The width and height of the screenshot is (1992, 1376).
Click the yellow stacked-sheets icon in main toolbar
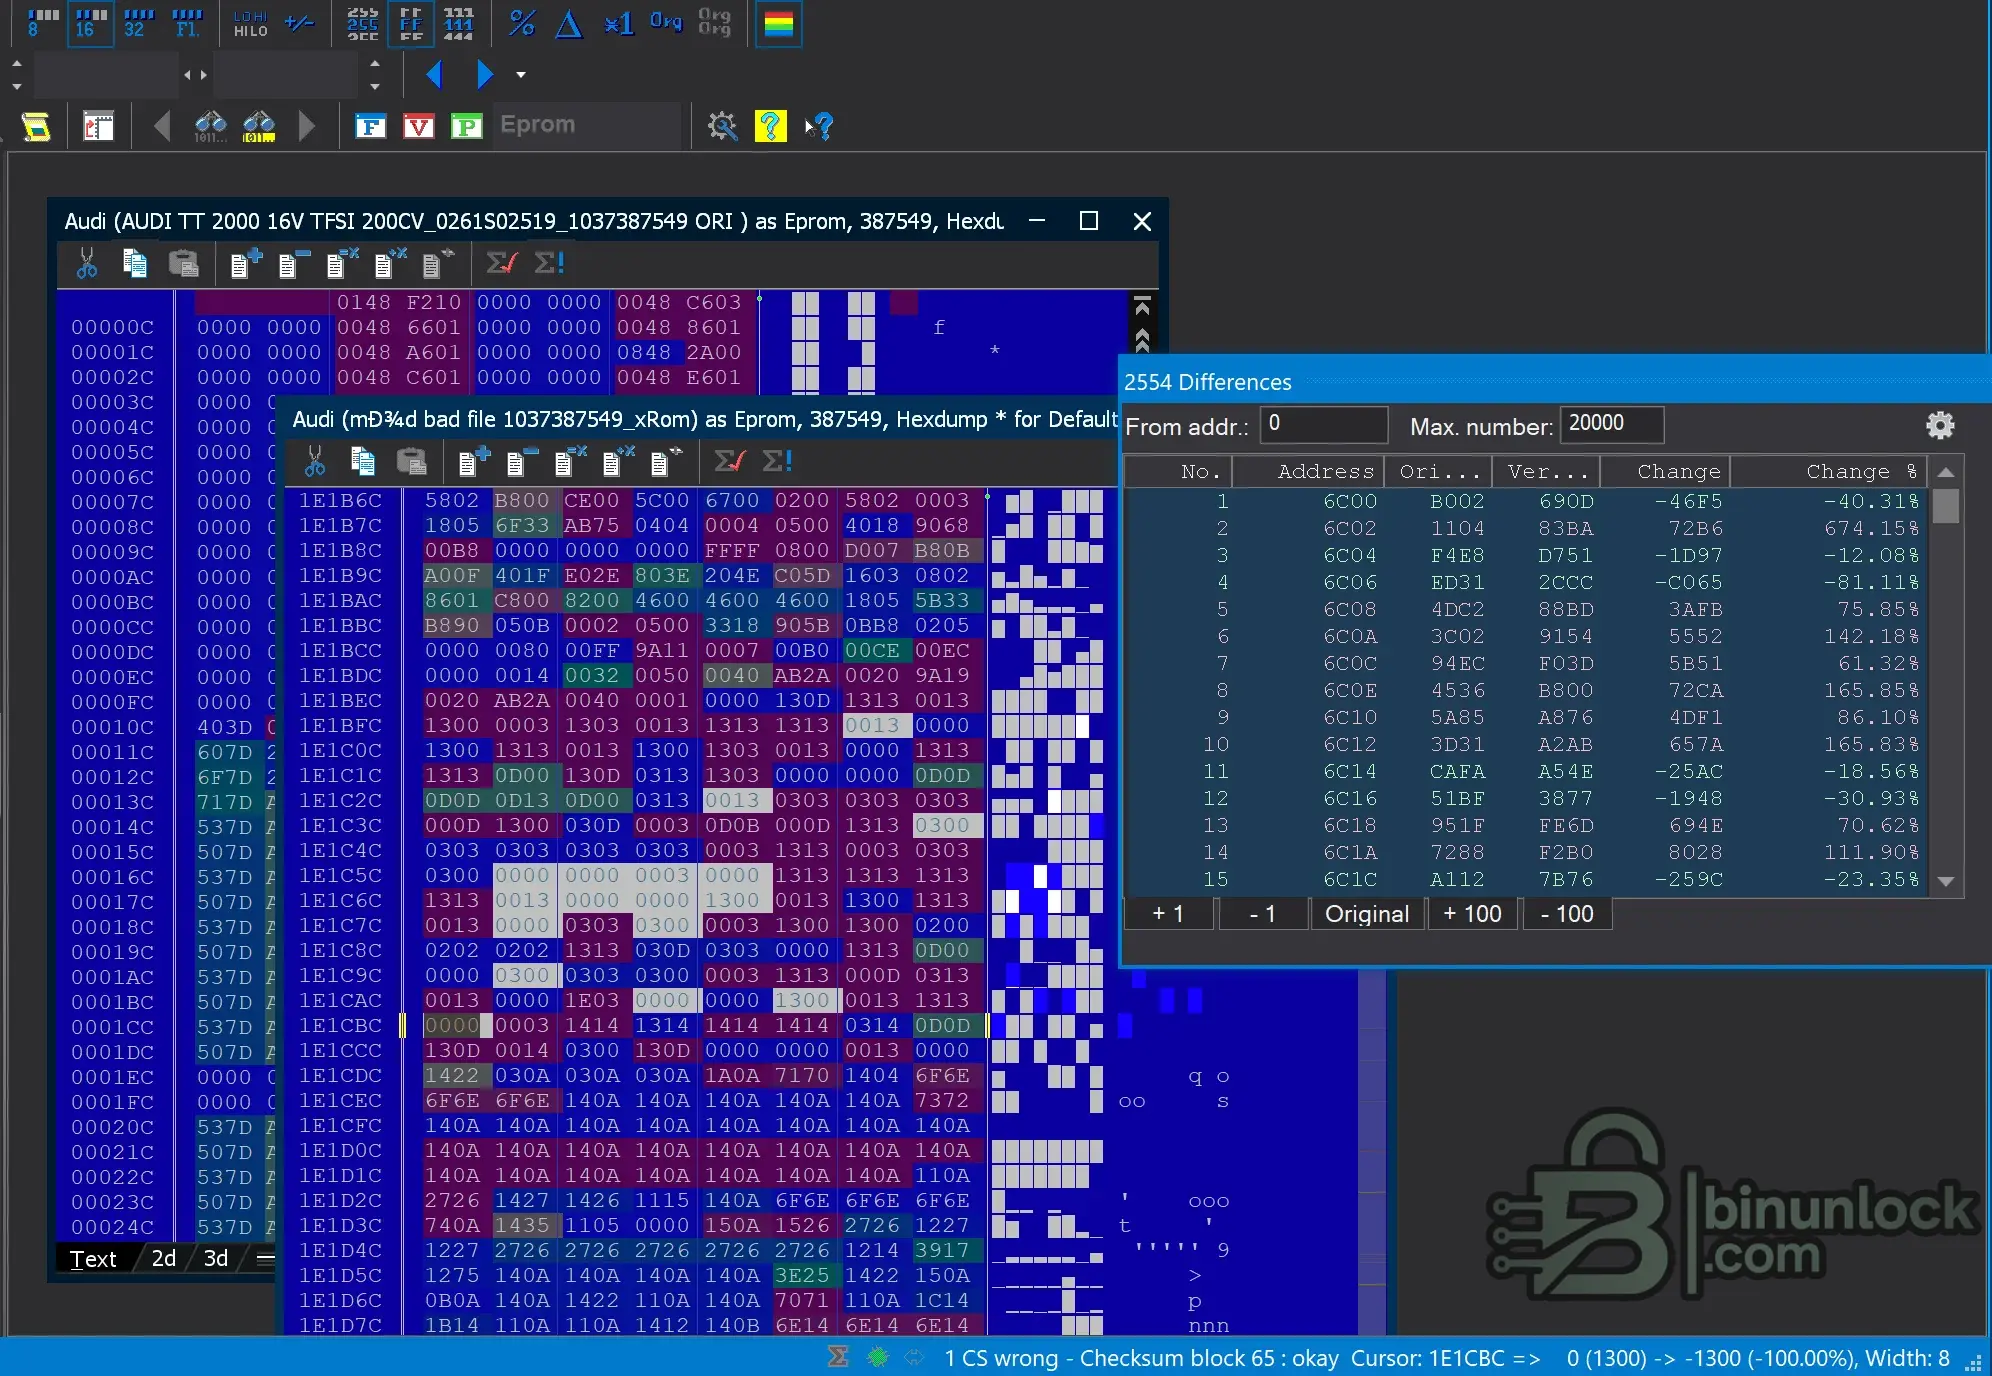tap(36, 126)
